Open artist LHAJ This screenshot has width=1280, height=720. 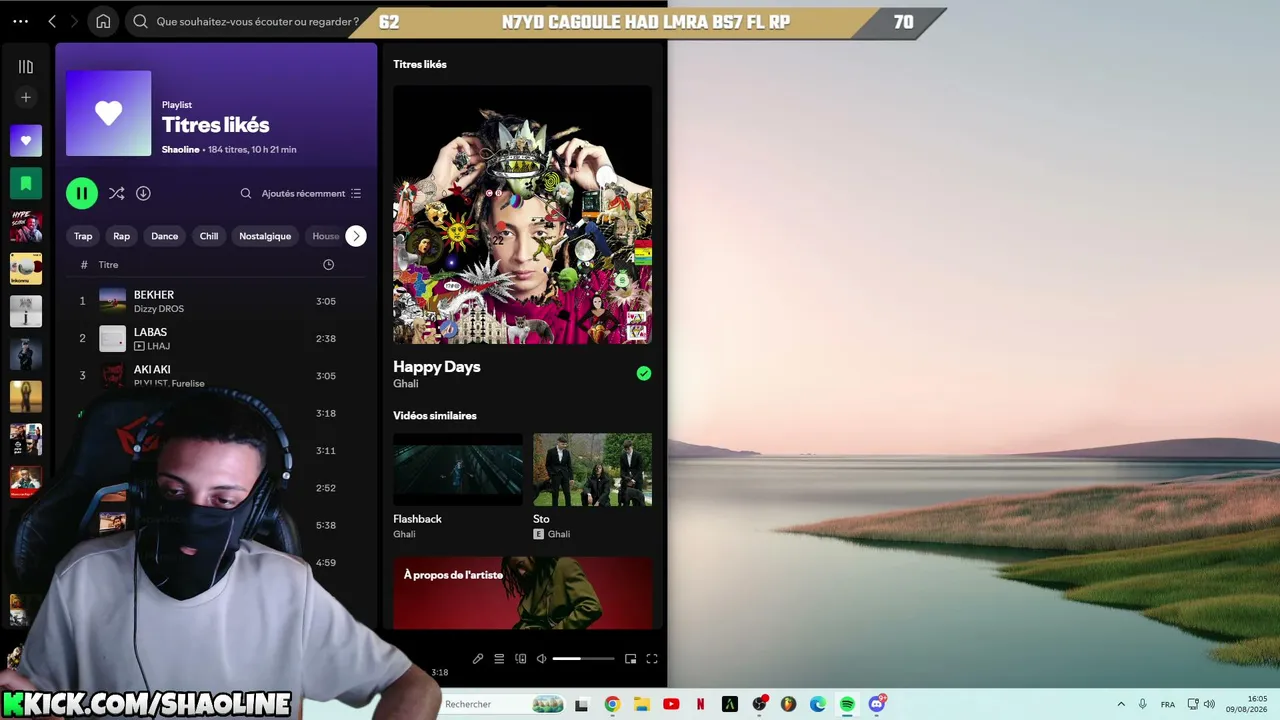pos(158,346)
